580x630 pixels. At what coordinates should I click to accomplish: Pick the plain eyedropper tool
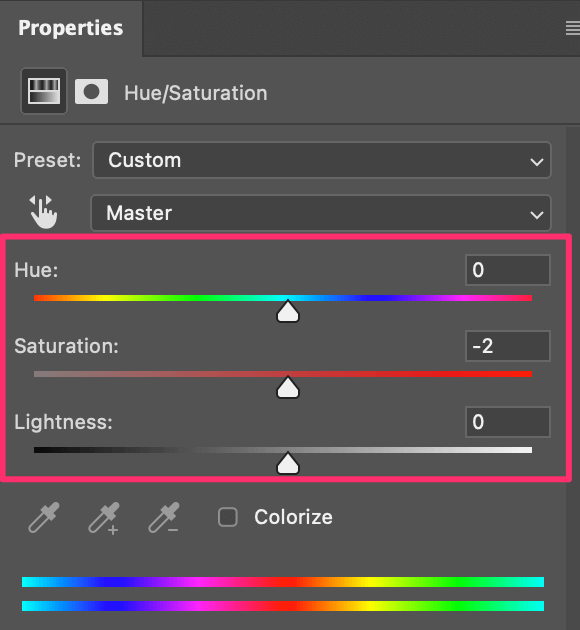pos(44,517)
